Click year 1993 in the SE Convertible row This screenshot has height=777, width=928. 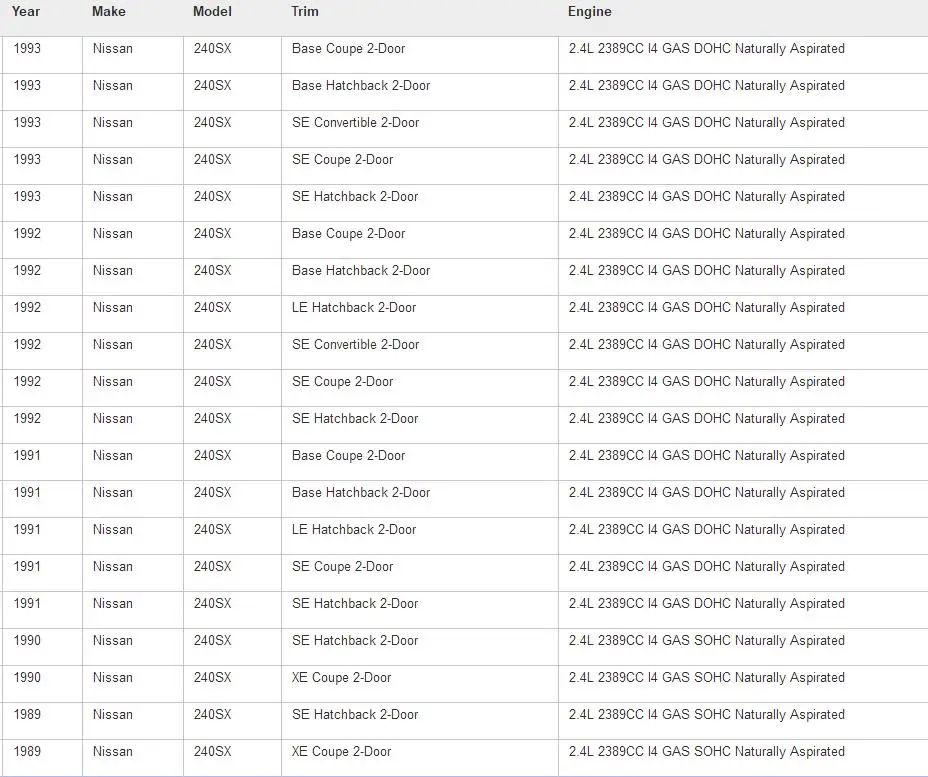(27, 122)
